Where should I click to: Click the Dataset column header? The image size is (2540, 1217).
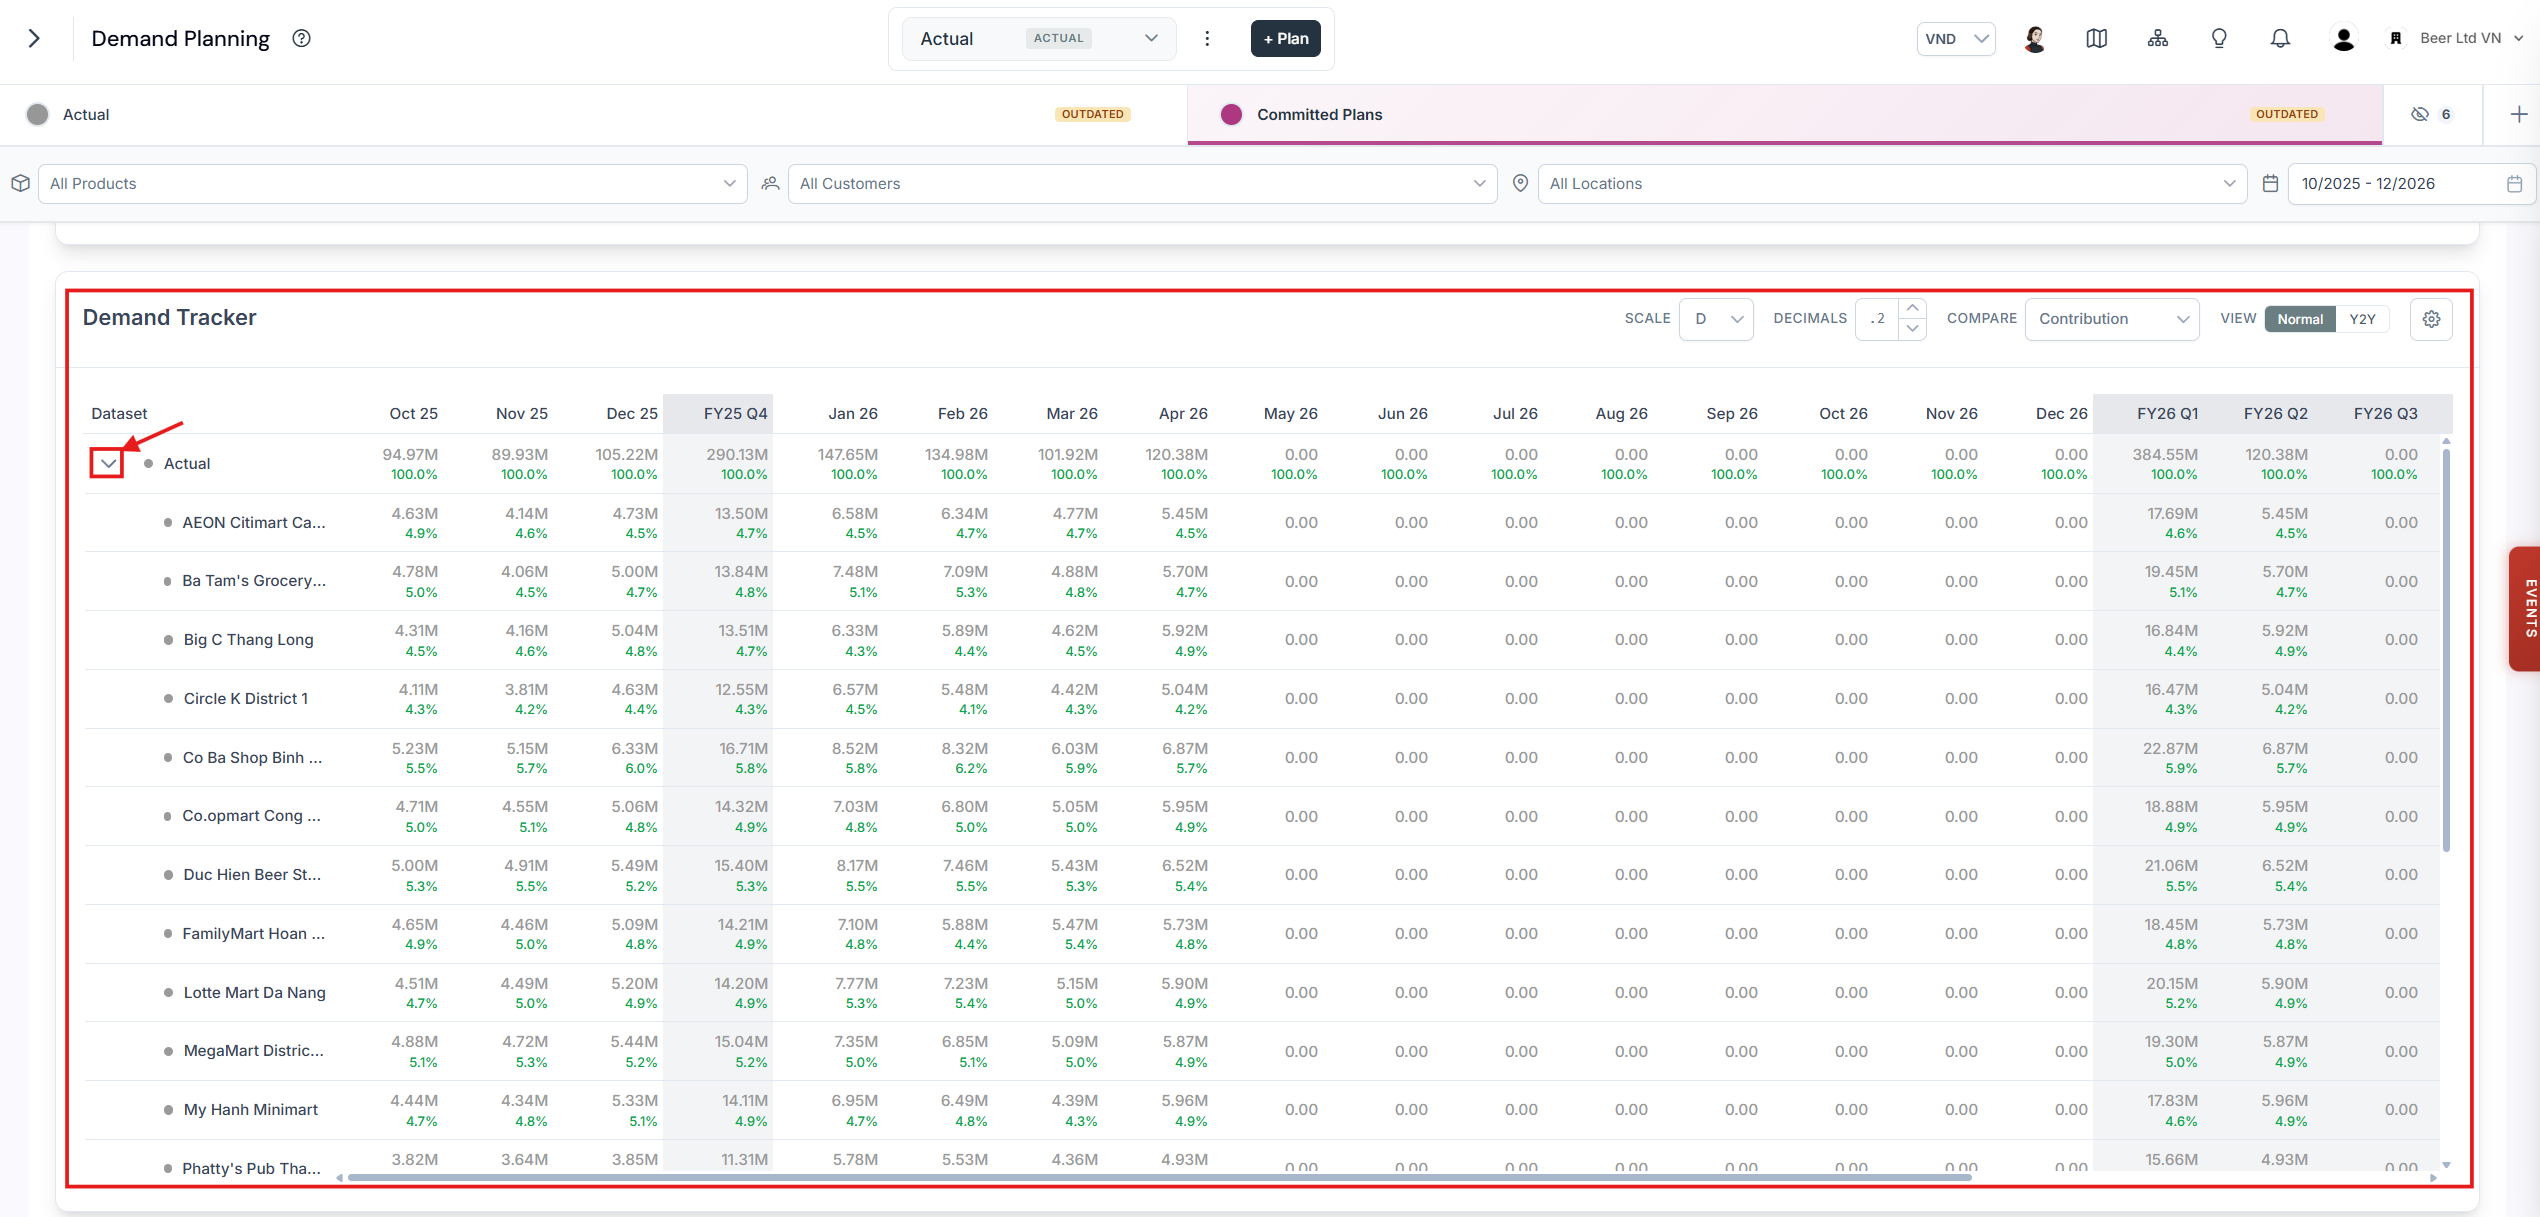[119, 413]
